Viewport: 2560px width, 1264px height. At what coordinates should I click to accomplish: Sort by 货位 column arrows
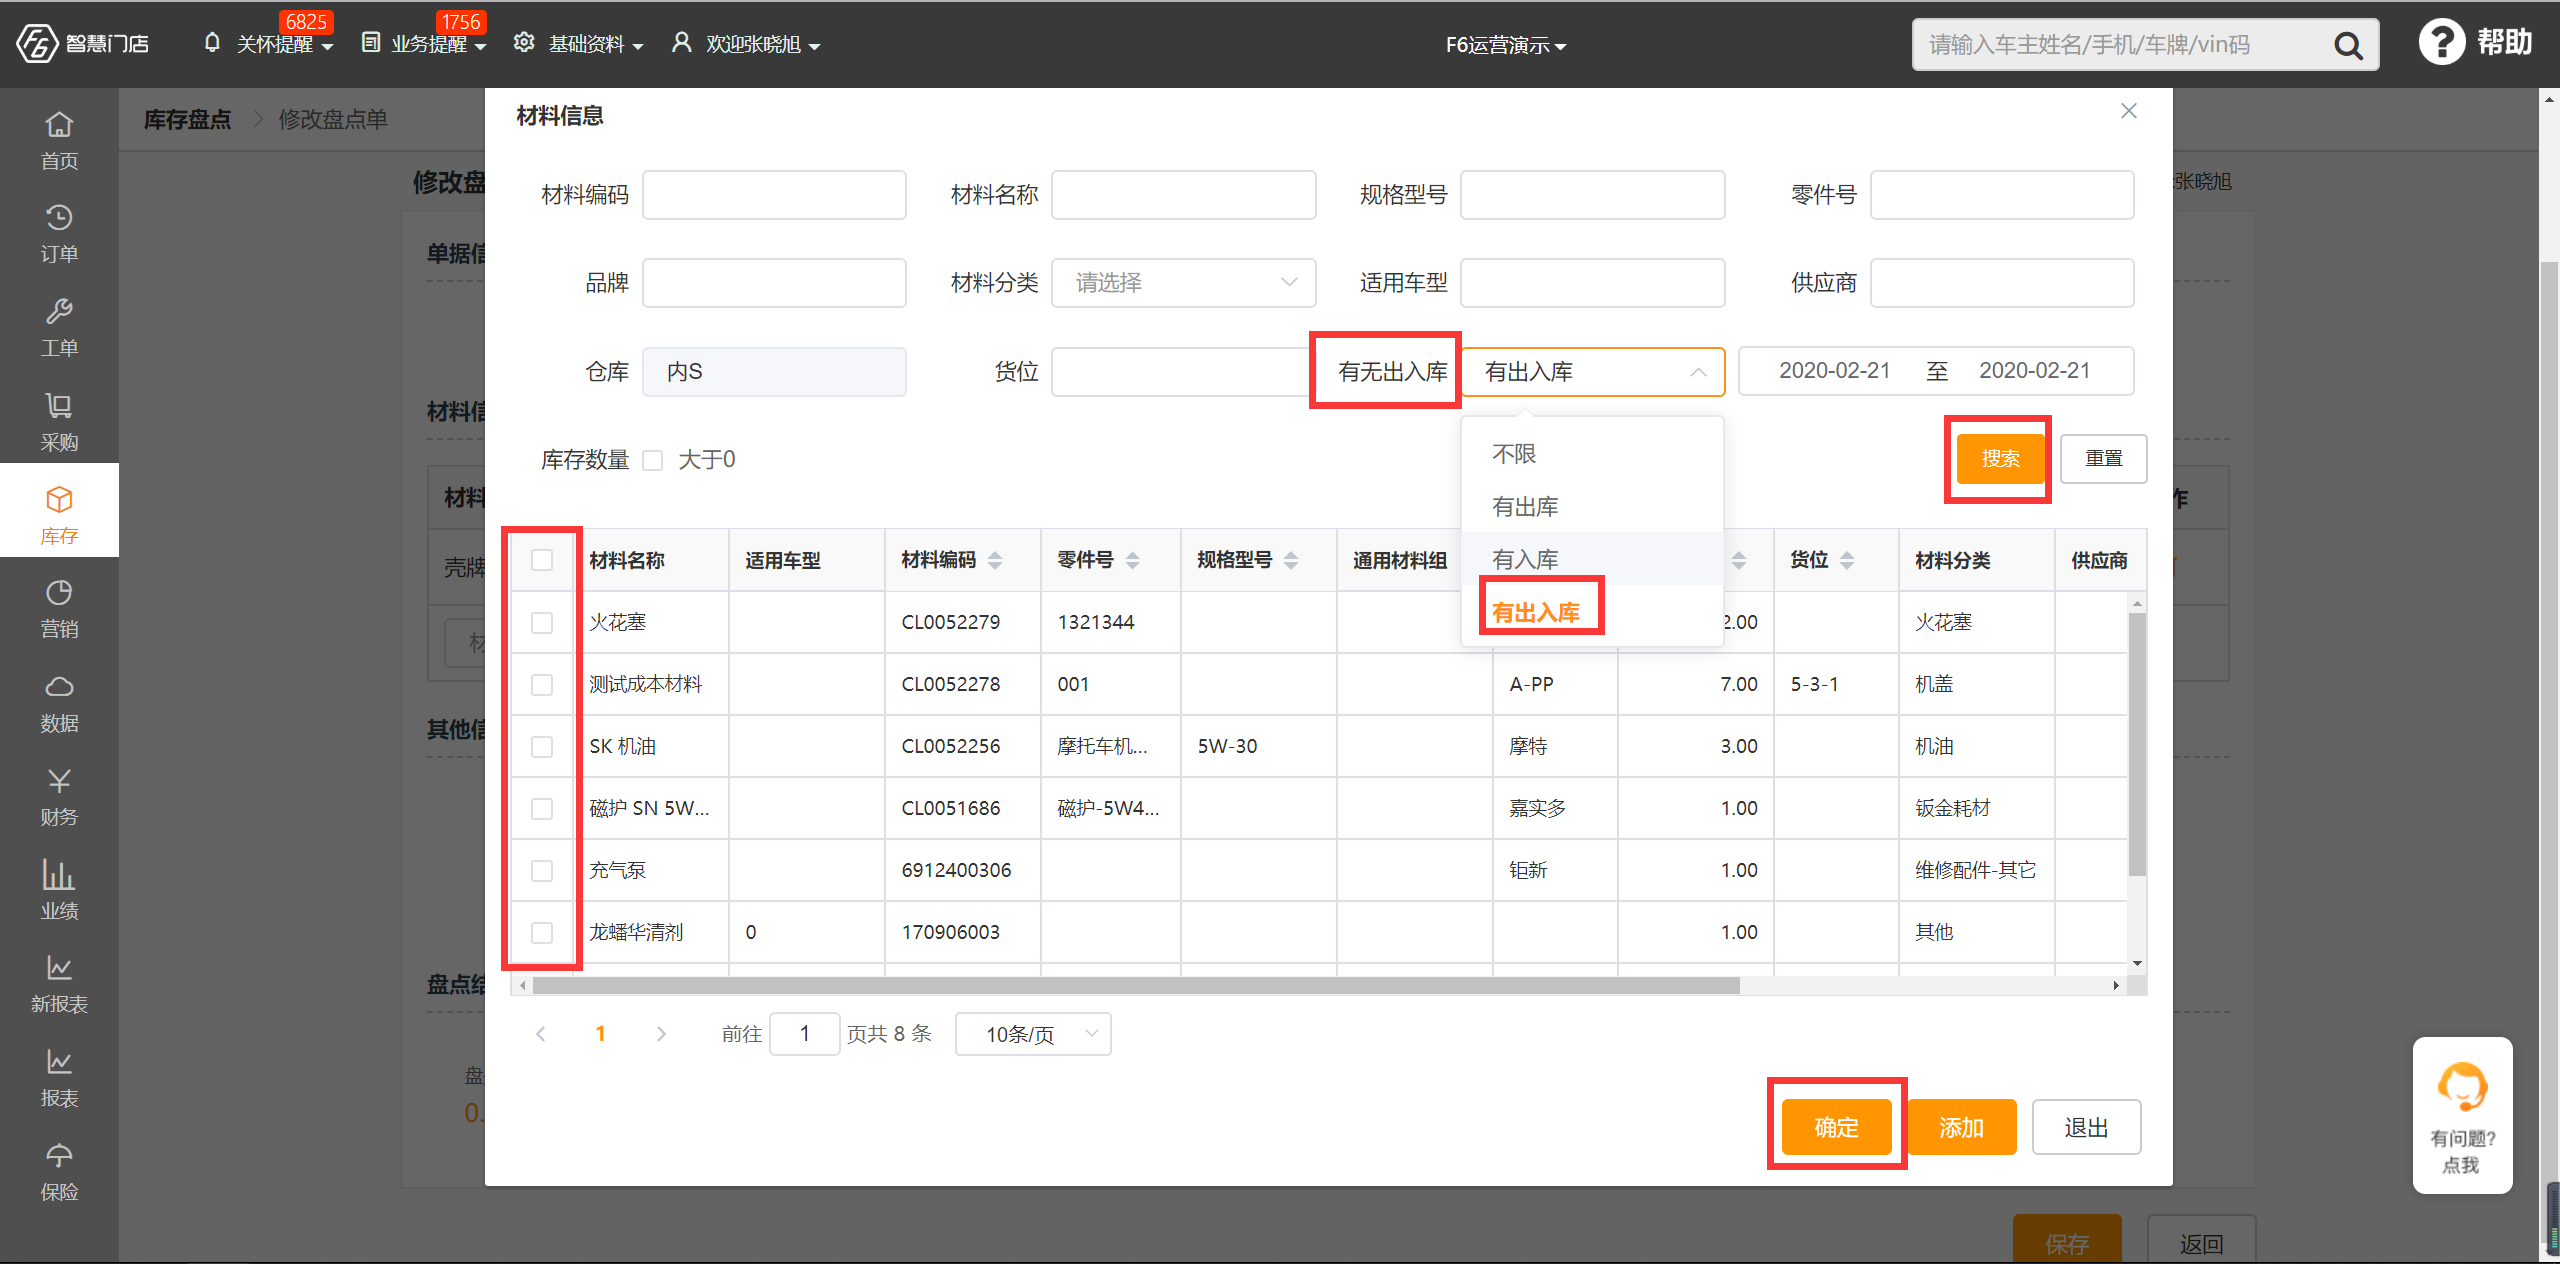coord(1847,560)
